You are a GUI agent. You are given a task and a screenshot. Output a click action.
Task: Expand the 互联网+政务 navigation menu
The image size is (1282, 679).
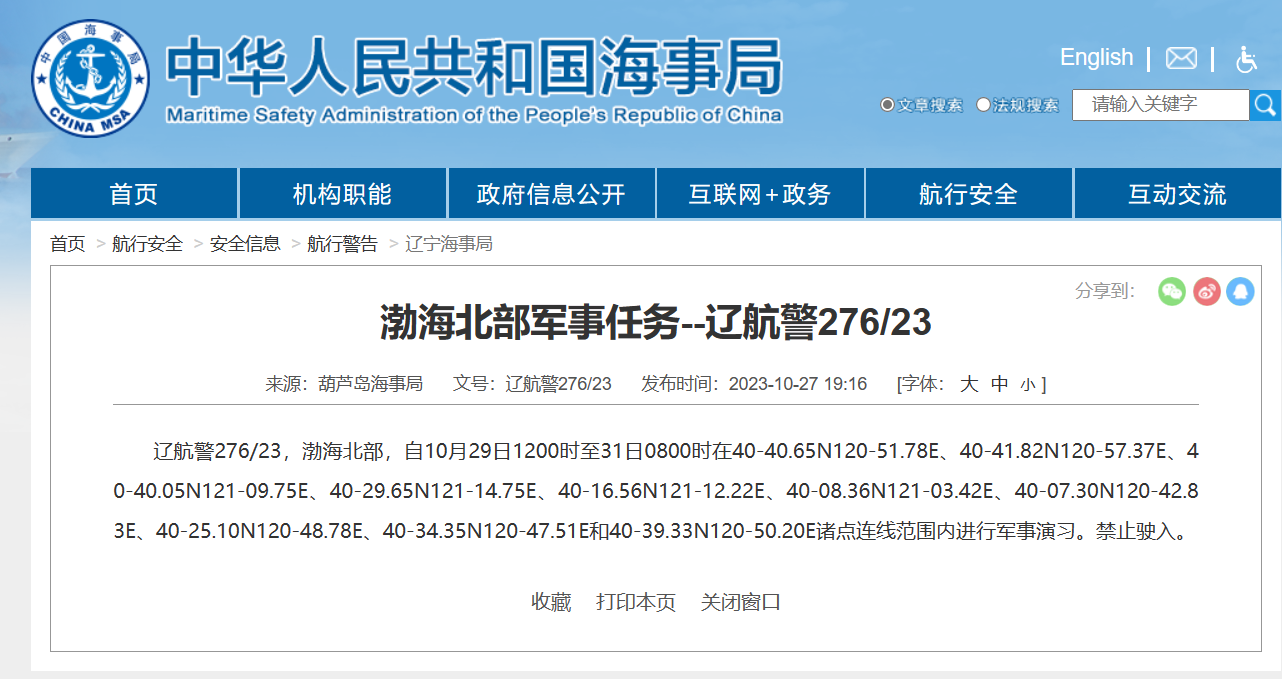(760, 194)
